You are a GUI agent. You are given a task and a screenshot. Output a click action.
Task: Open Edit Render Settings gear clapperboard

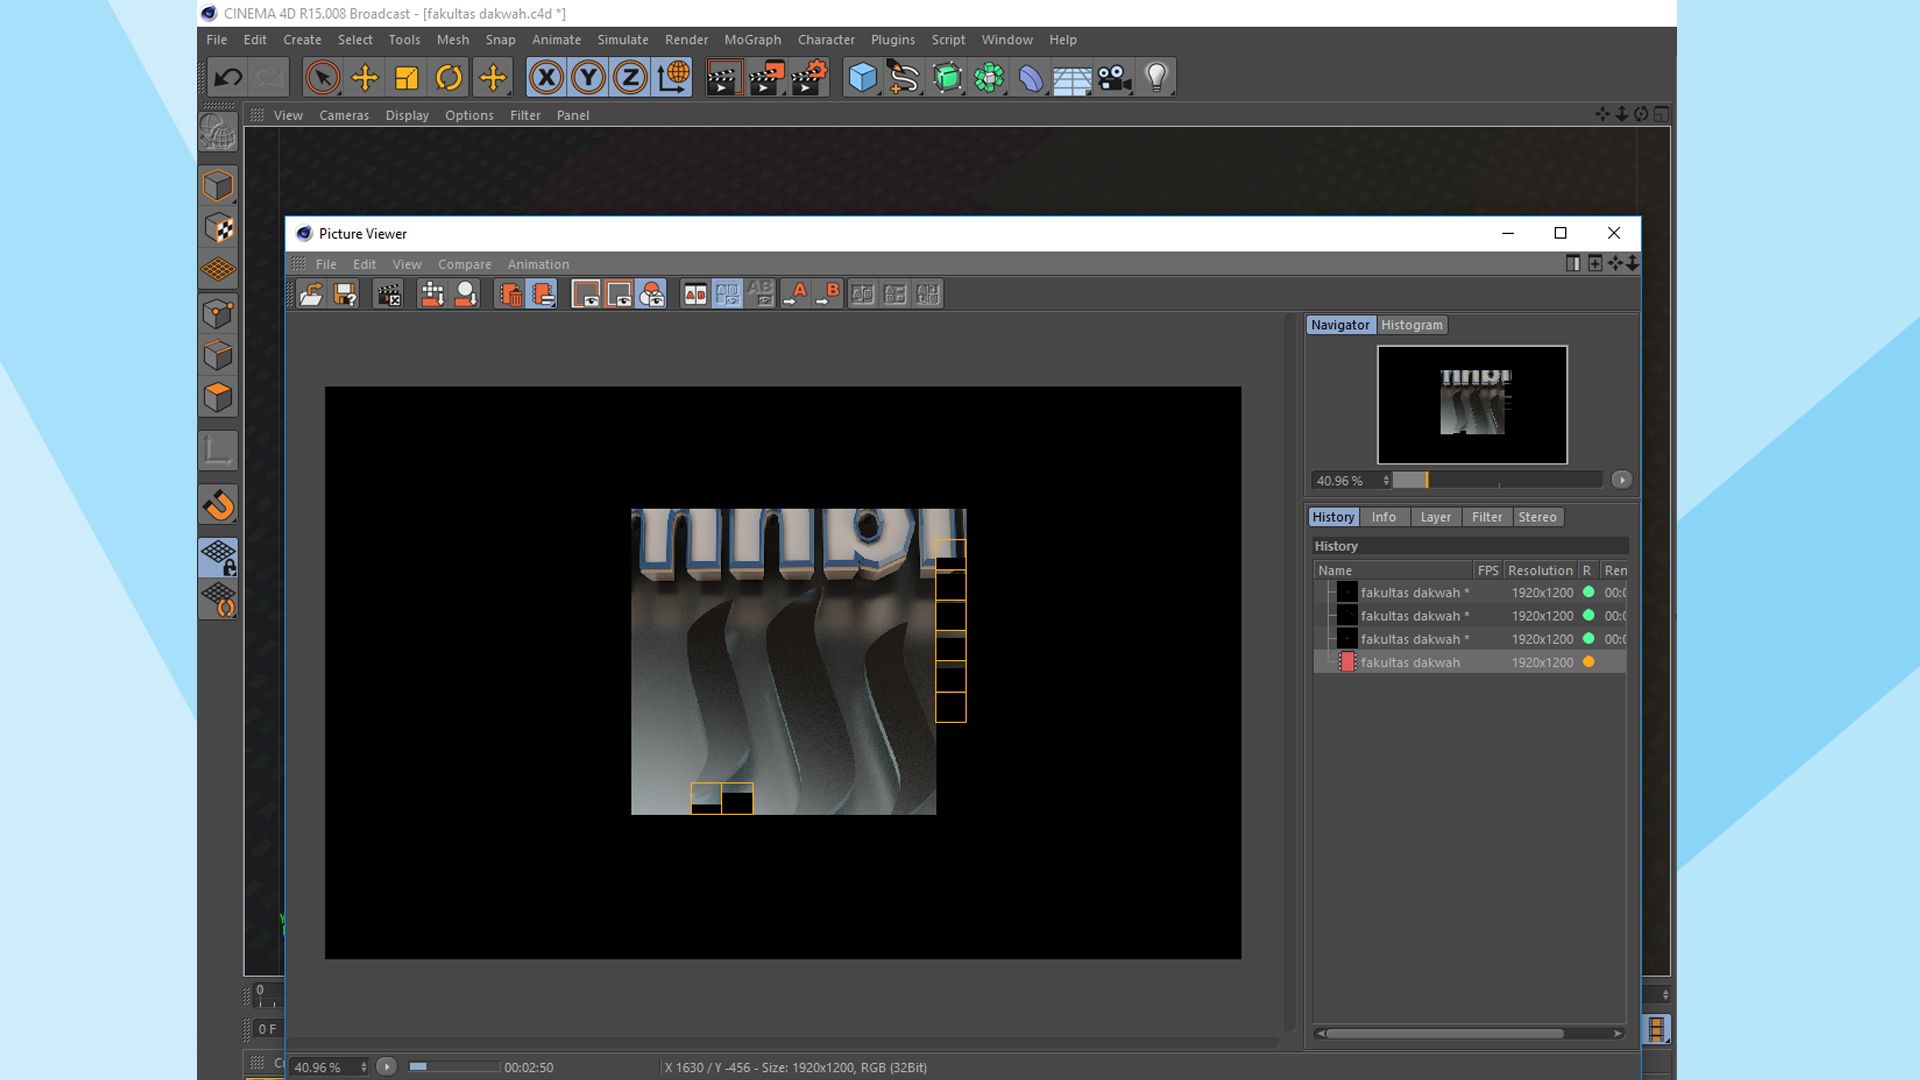pyautogui.click(x=809, y=77)
